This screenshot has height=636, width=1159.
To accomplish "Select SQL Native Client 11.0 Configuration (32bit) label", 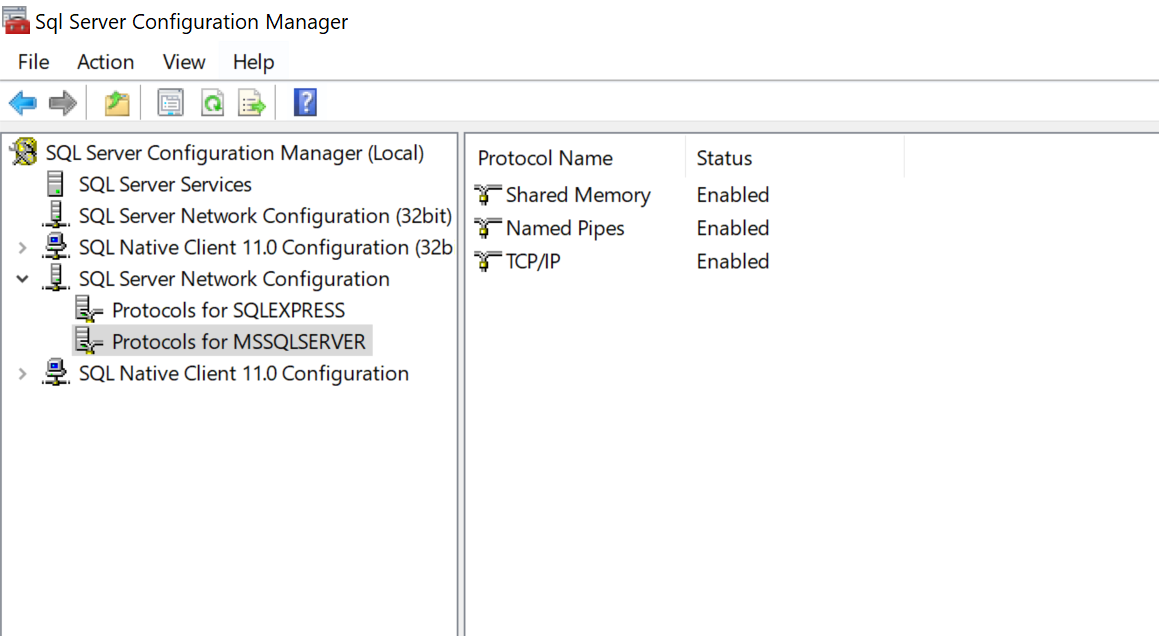I will (265, 247).
